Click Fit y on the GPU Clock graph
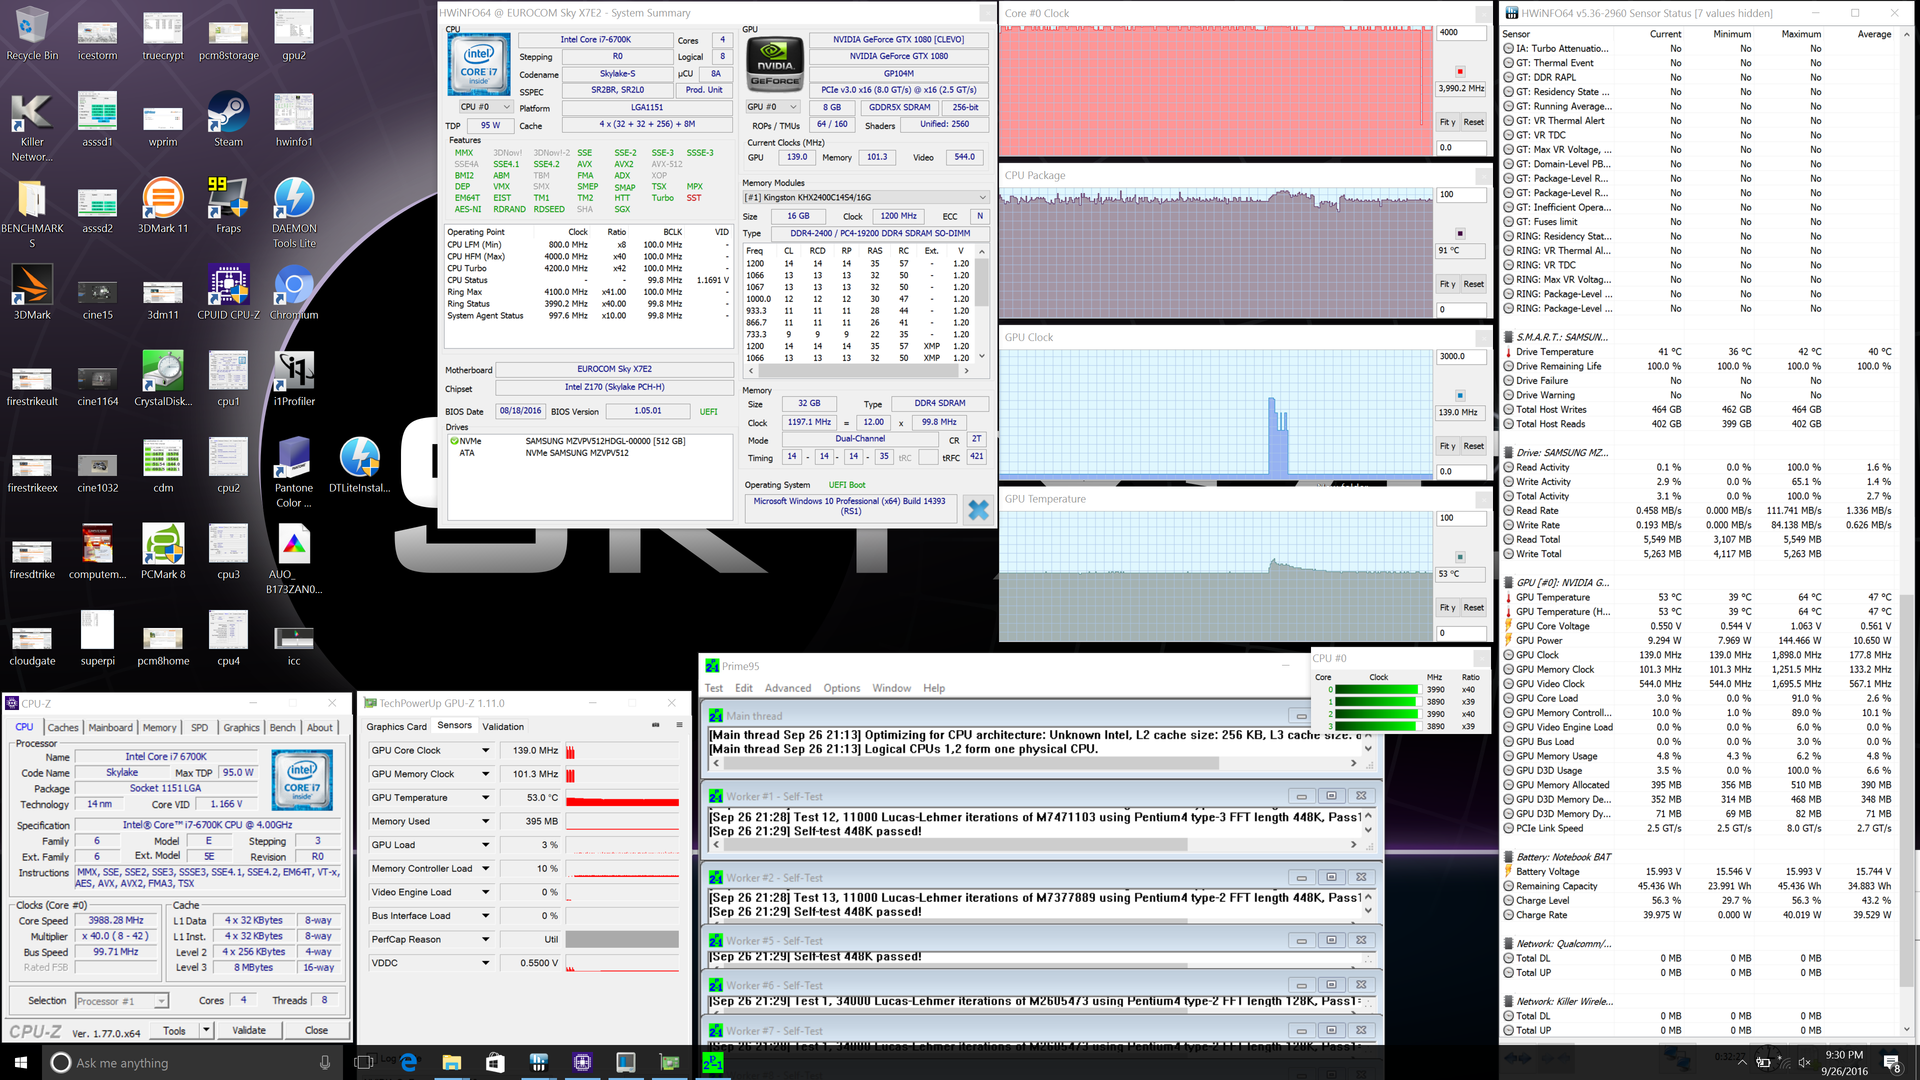Screen dimensions: 1920x1080 point(1447,446)
